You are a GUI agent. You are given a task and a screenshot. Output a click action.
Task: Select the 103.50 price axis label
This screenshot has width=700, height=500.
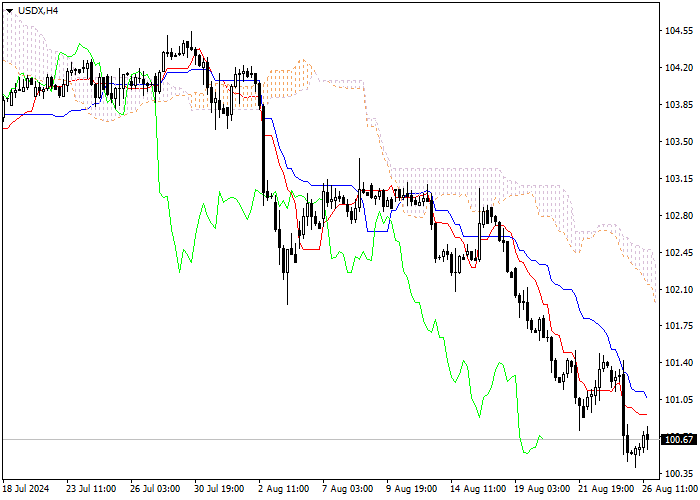point(679,142)
